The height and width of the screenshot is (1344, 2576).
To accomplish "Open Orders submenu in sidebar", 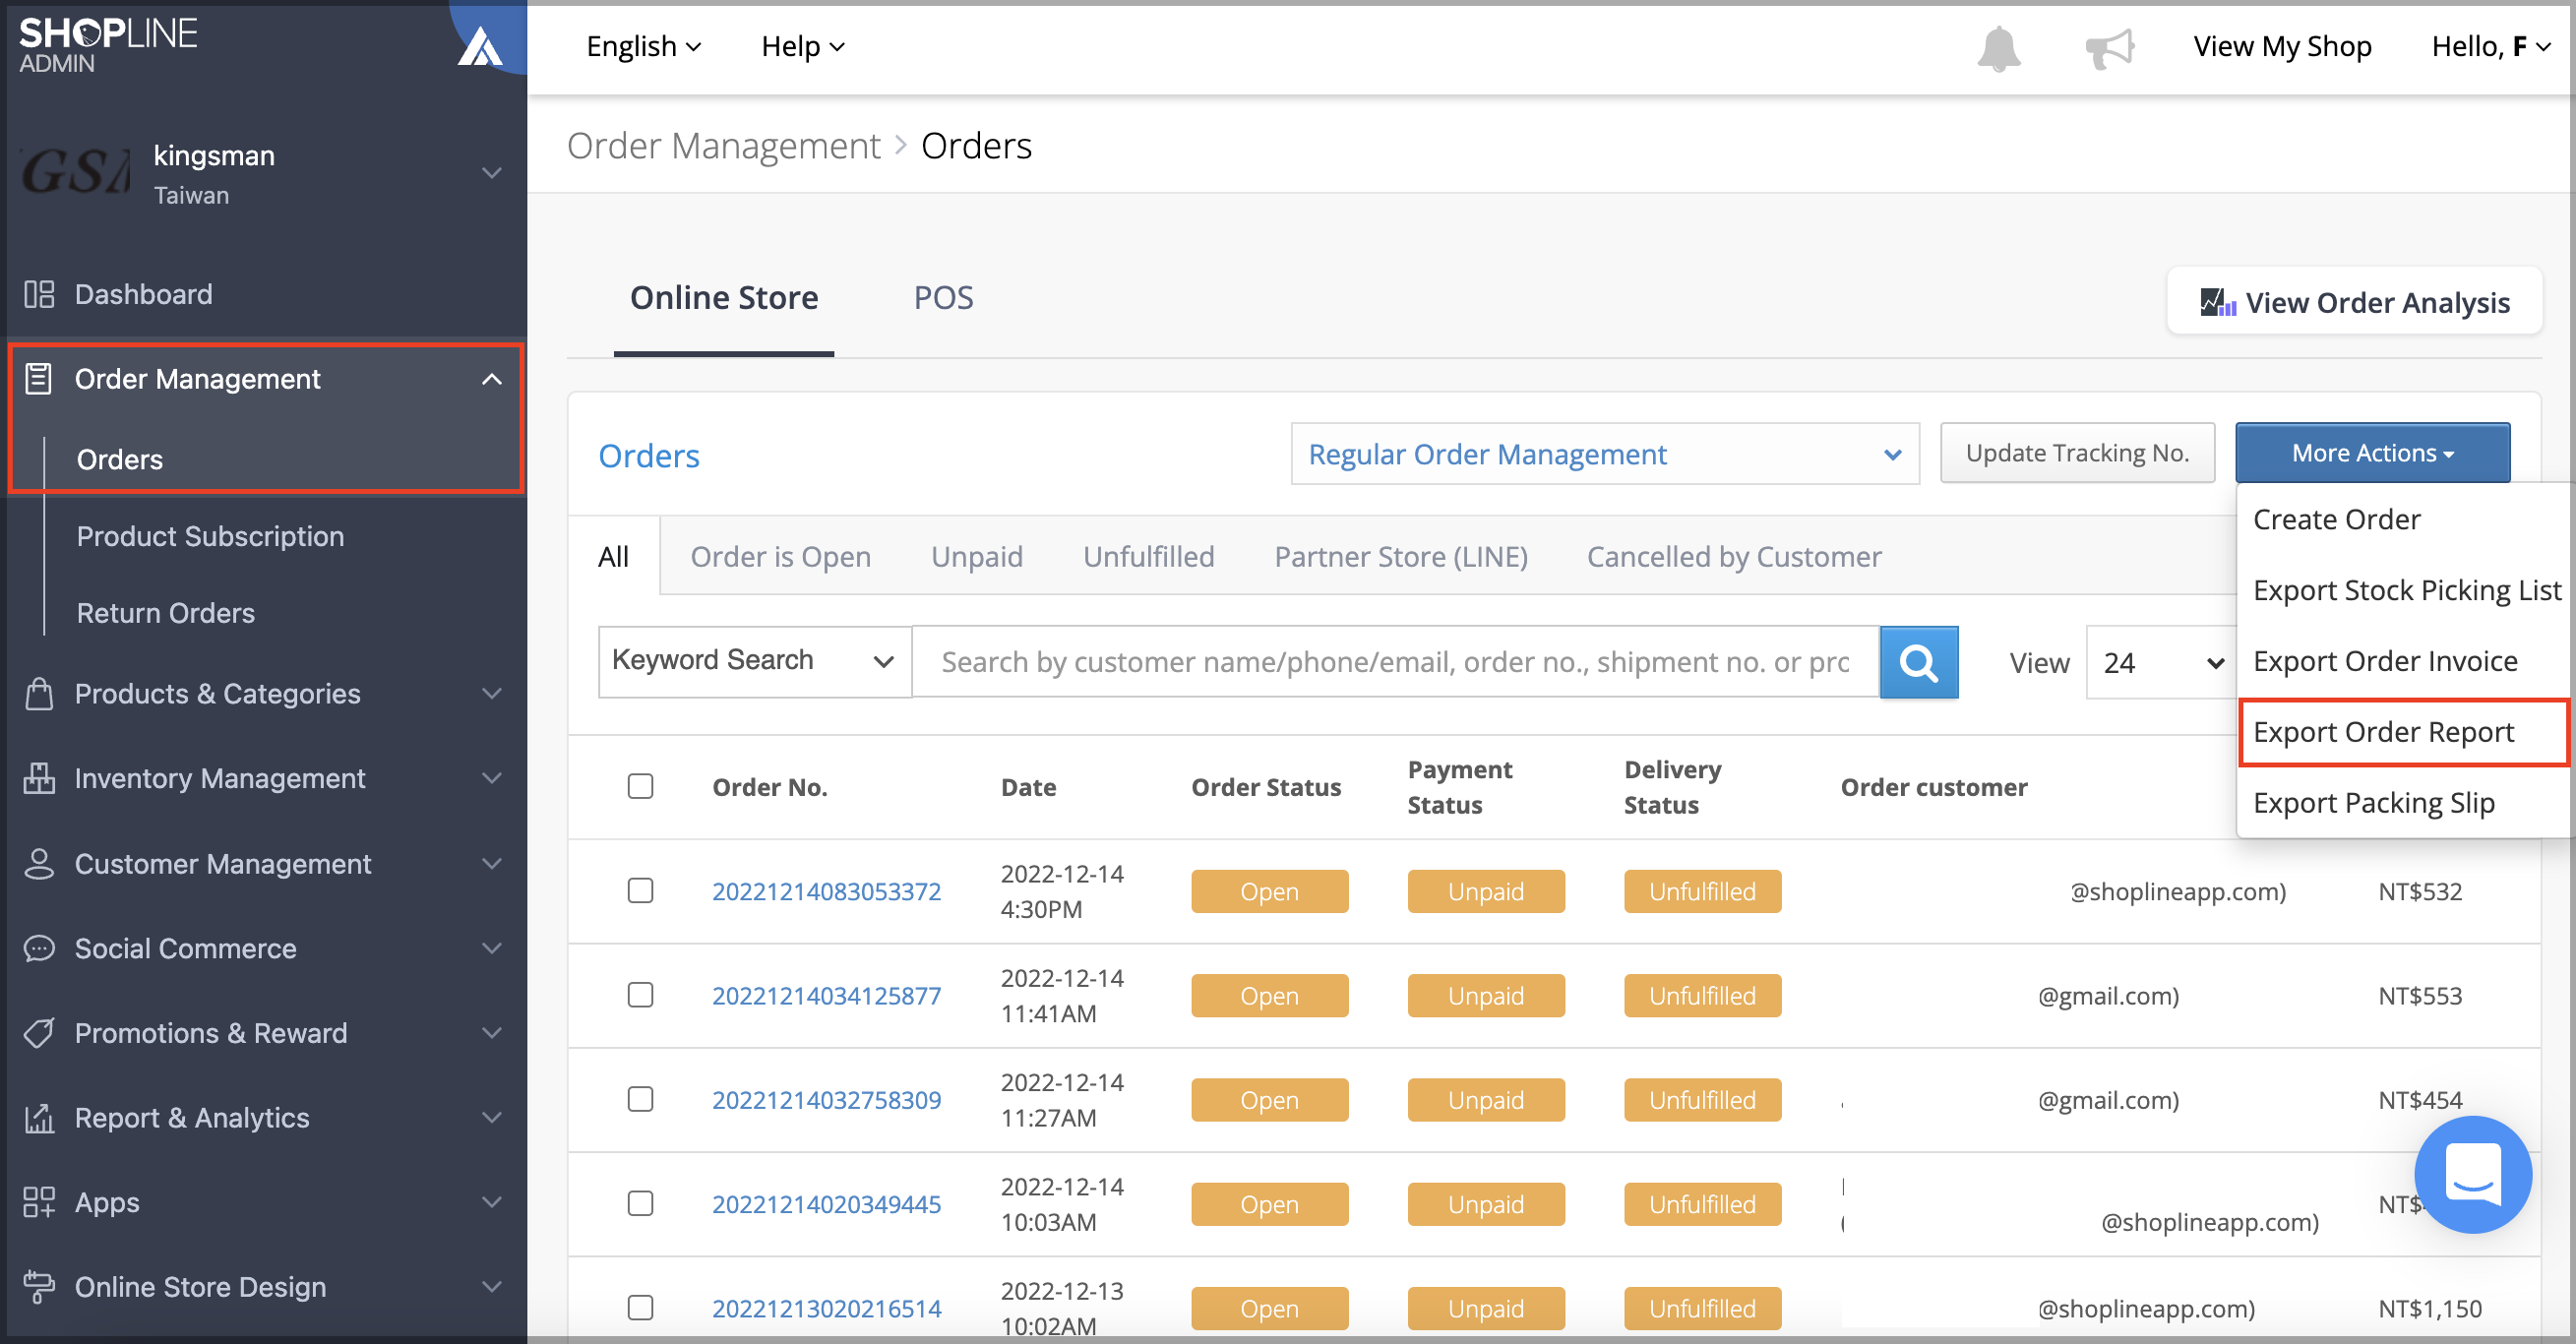I will (119, 459).
